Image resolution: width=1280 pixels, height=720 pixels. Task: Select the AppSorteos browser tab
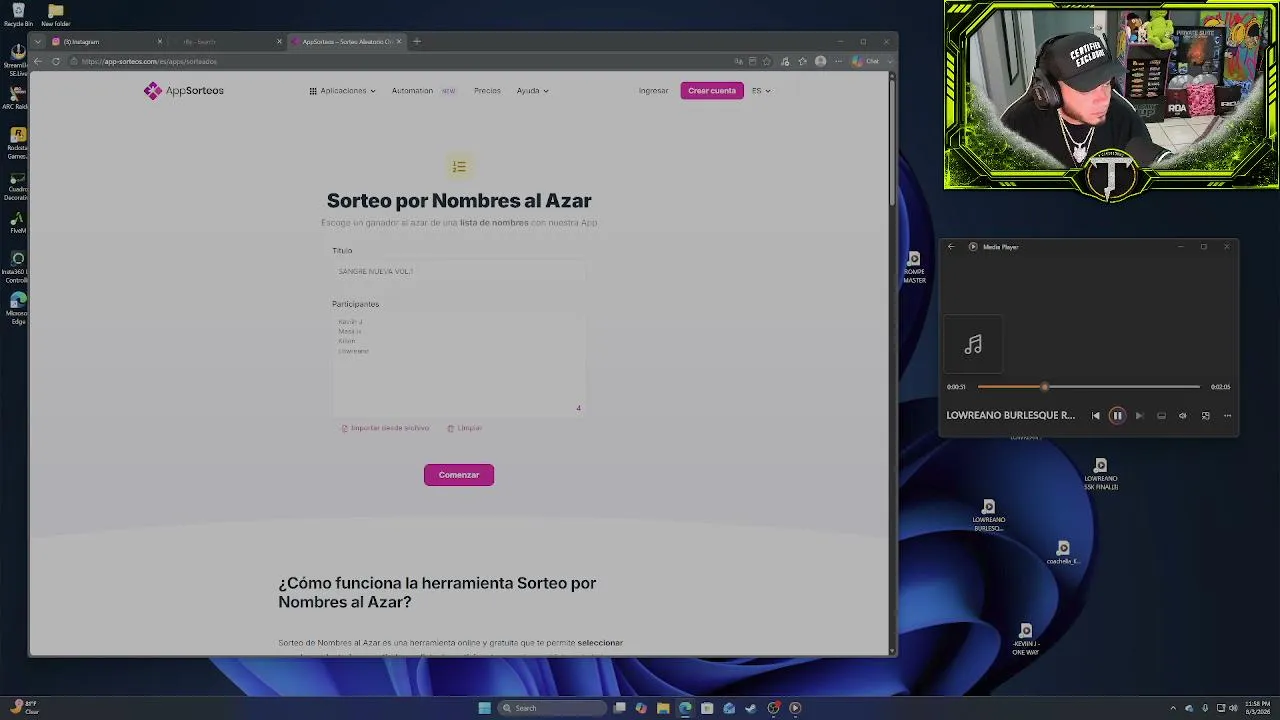click(x=346, y=42)
